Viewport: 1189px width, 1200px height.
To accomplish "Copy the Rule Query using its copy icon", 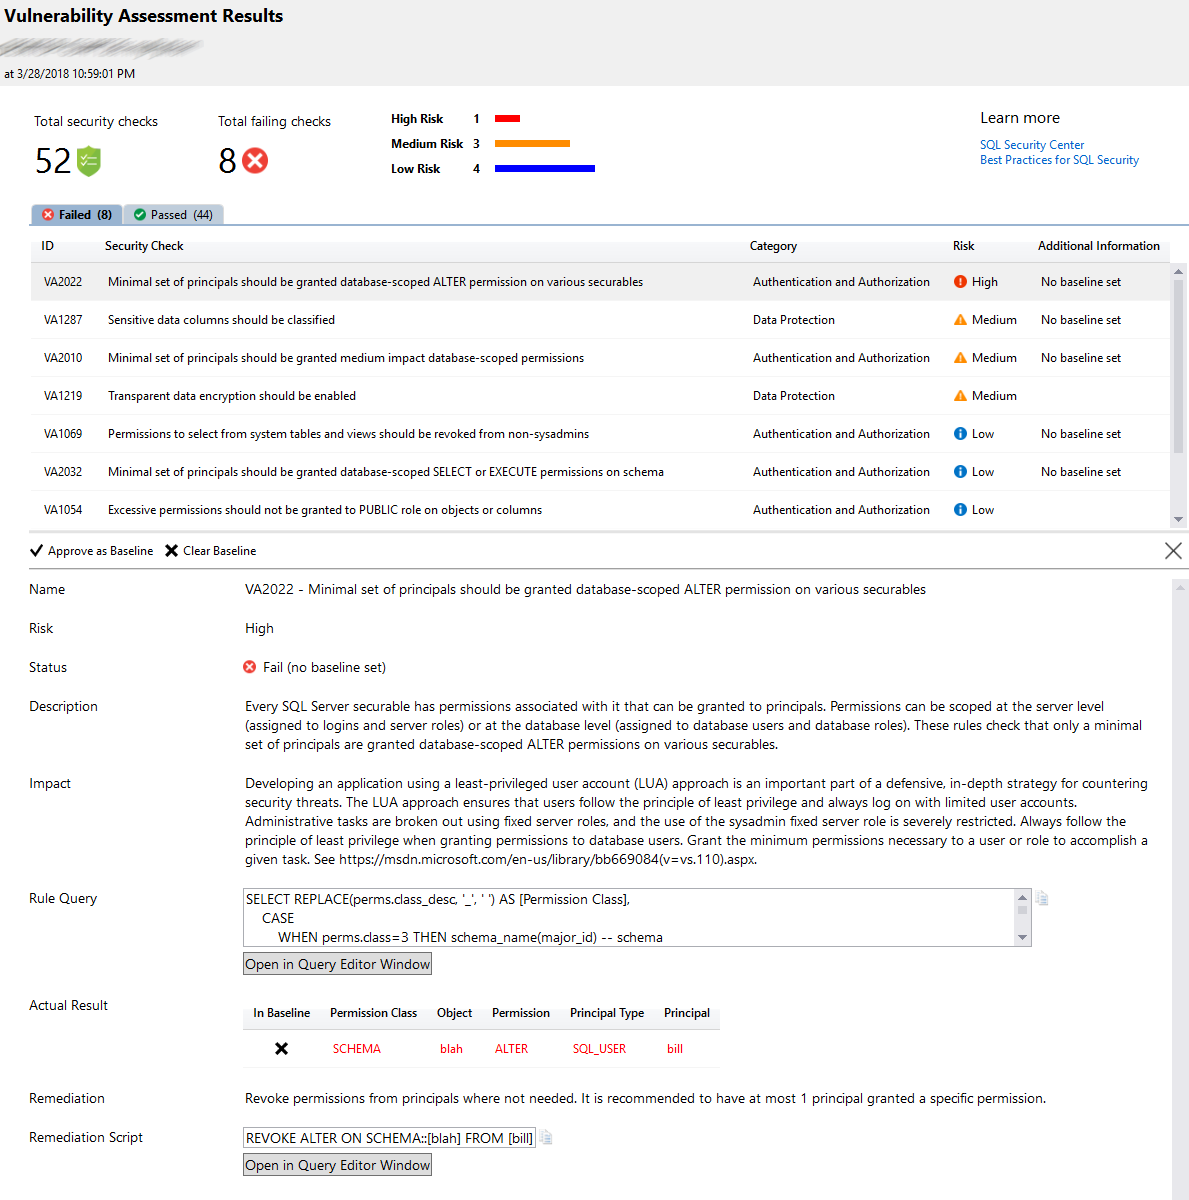I will 1041,898.
